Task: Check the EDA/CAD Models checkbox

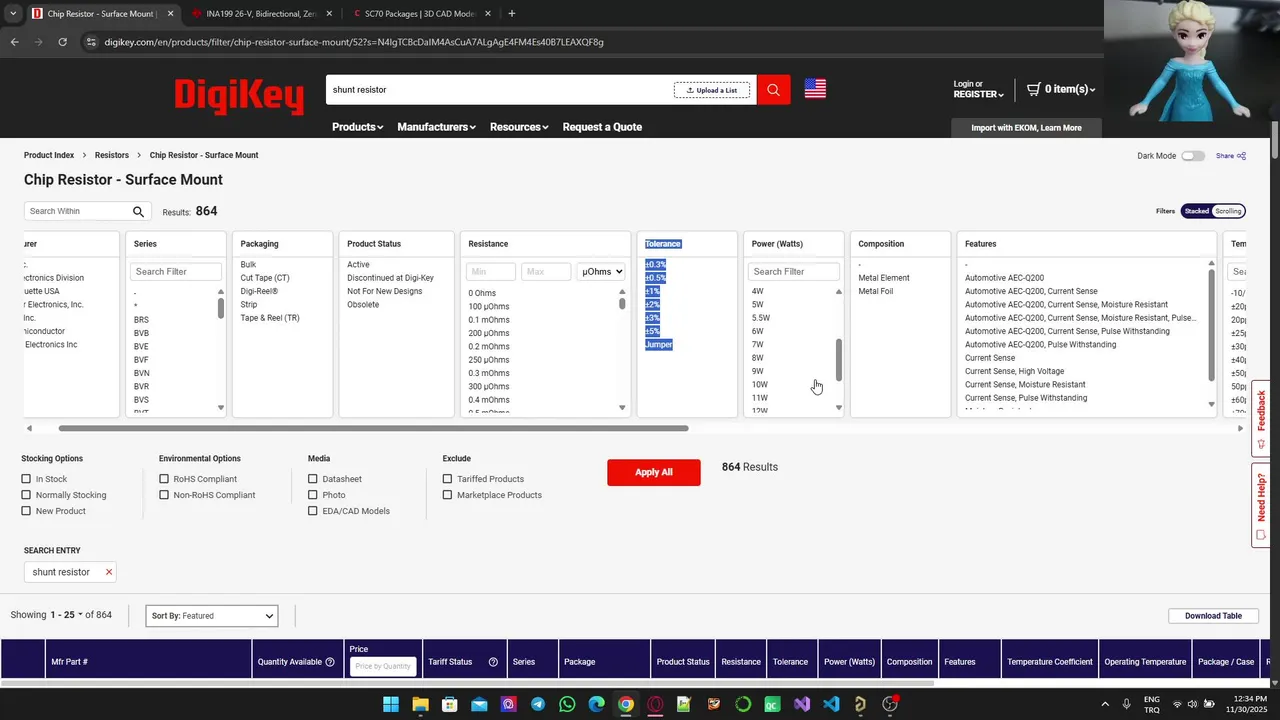Action: (x=313, y=511)
